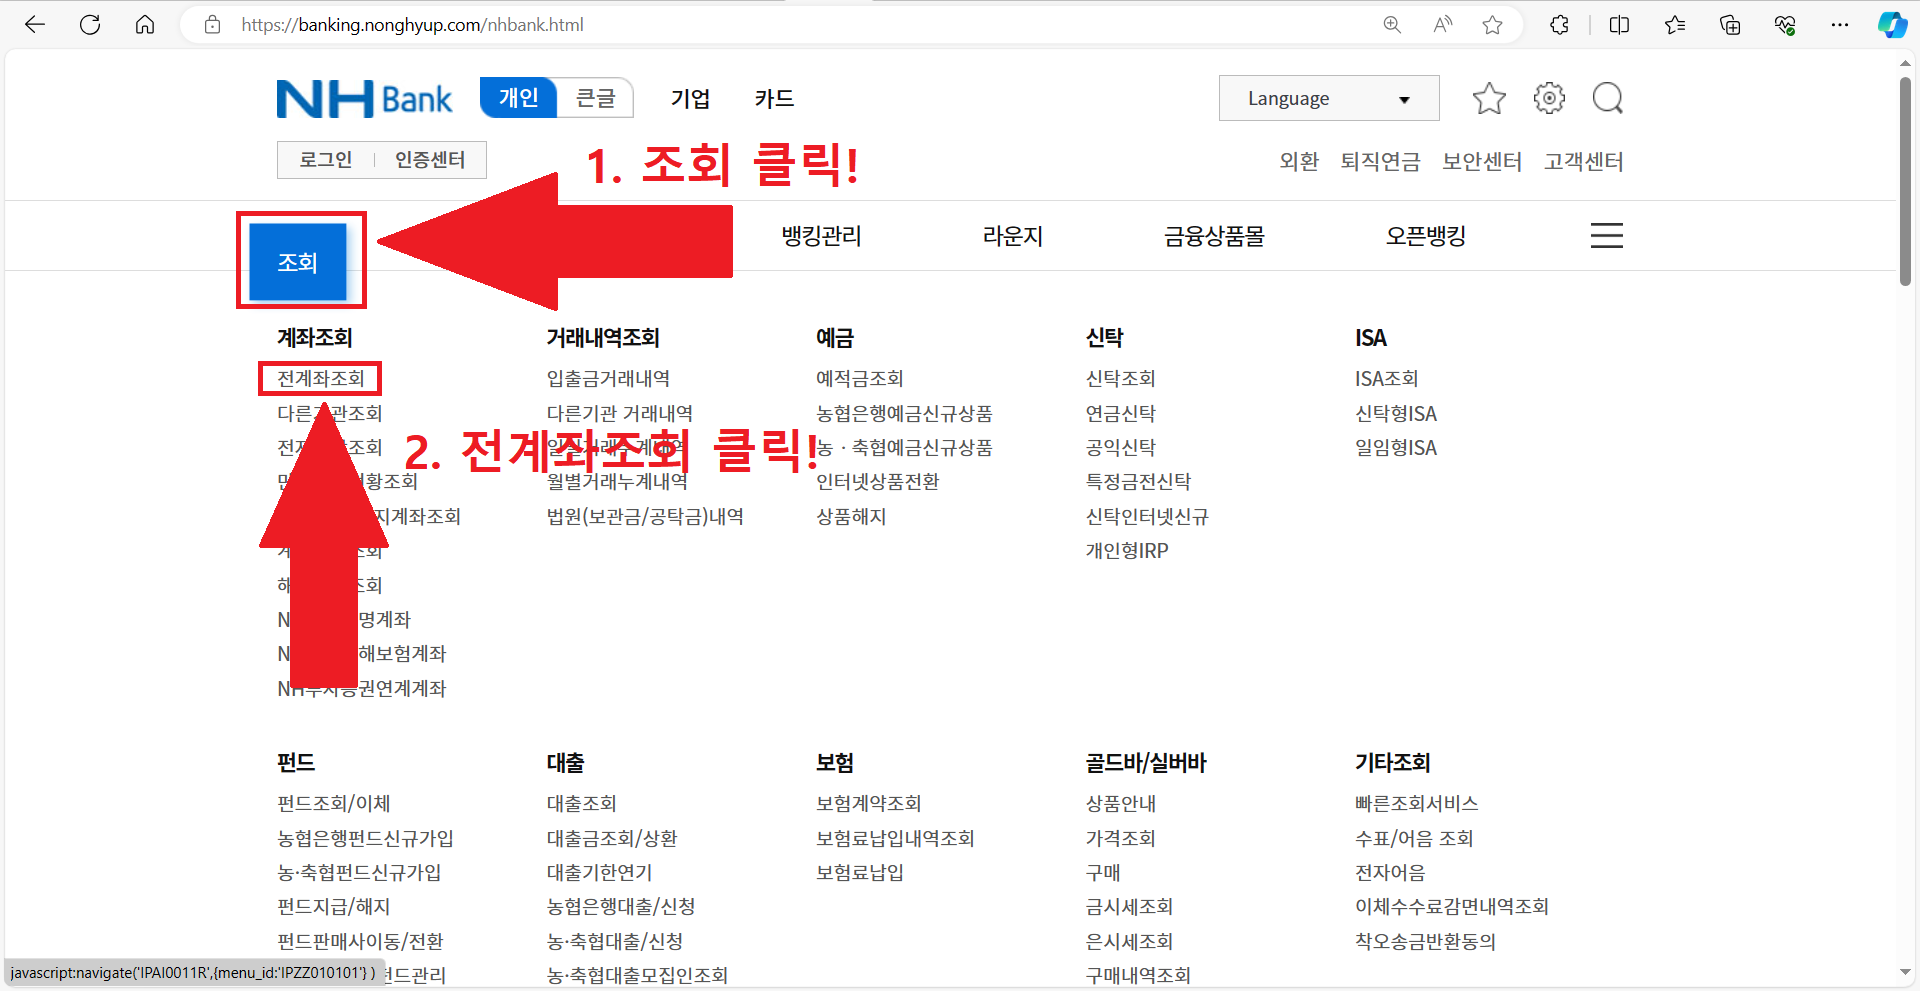This screenshot has height=991, width=1920.
Task: Open the 카드 top menu
Action: coord(774,98)
